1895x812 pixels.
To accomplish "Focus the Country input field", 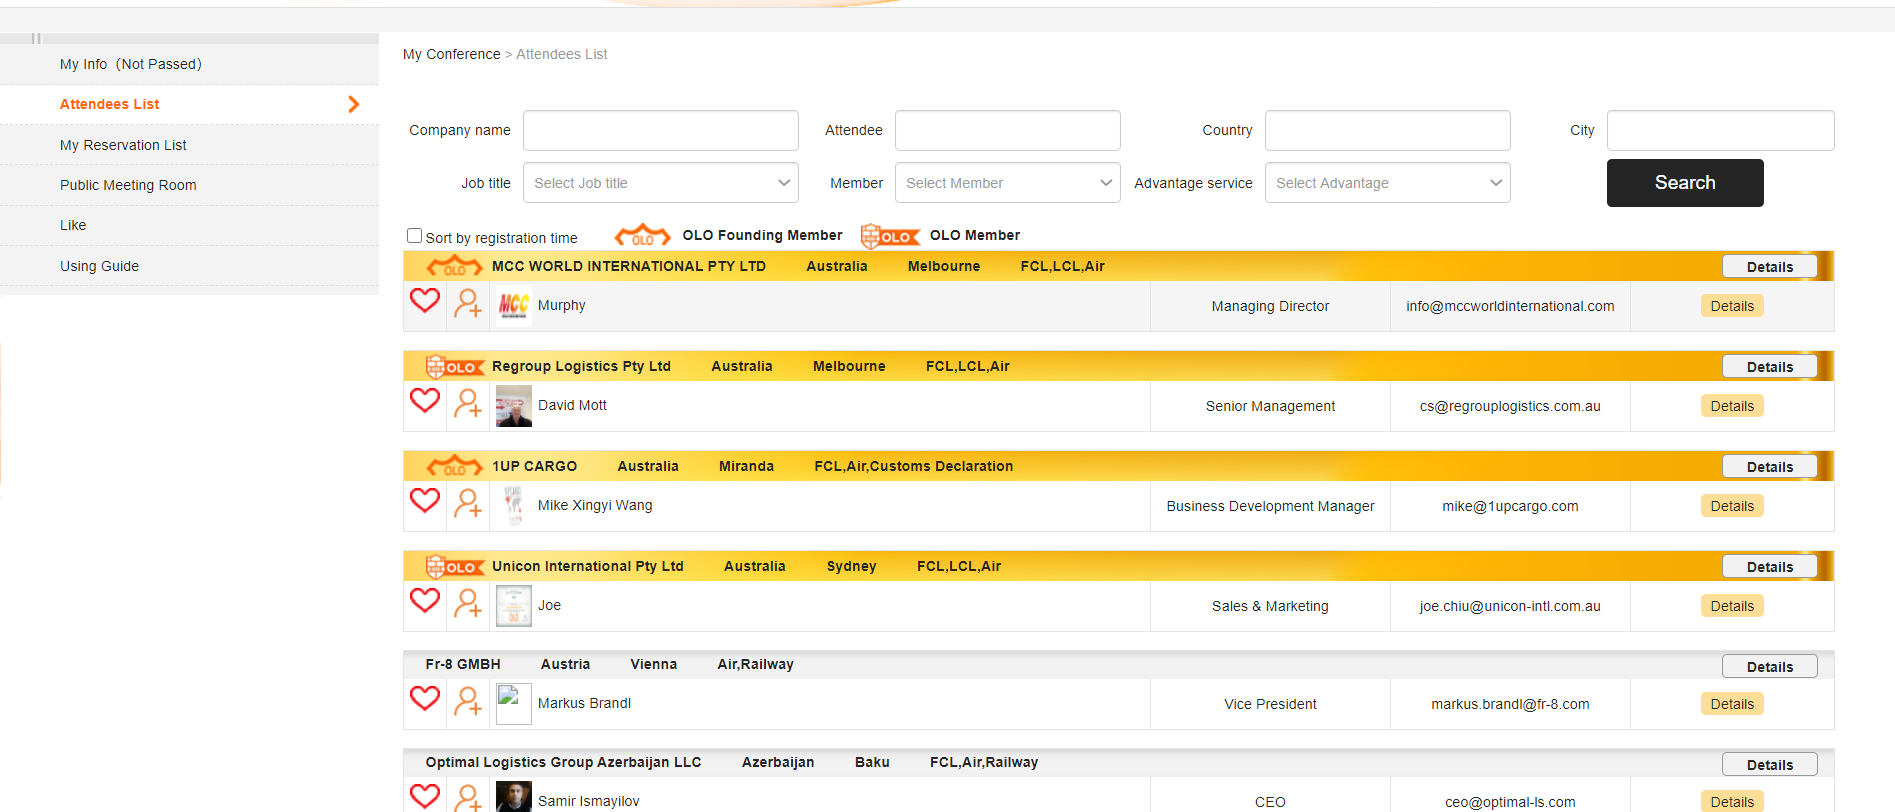I will [x=1388, y=130].
